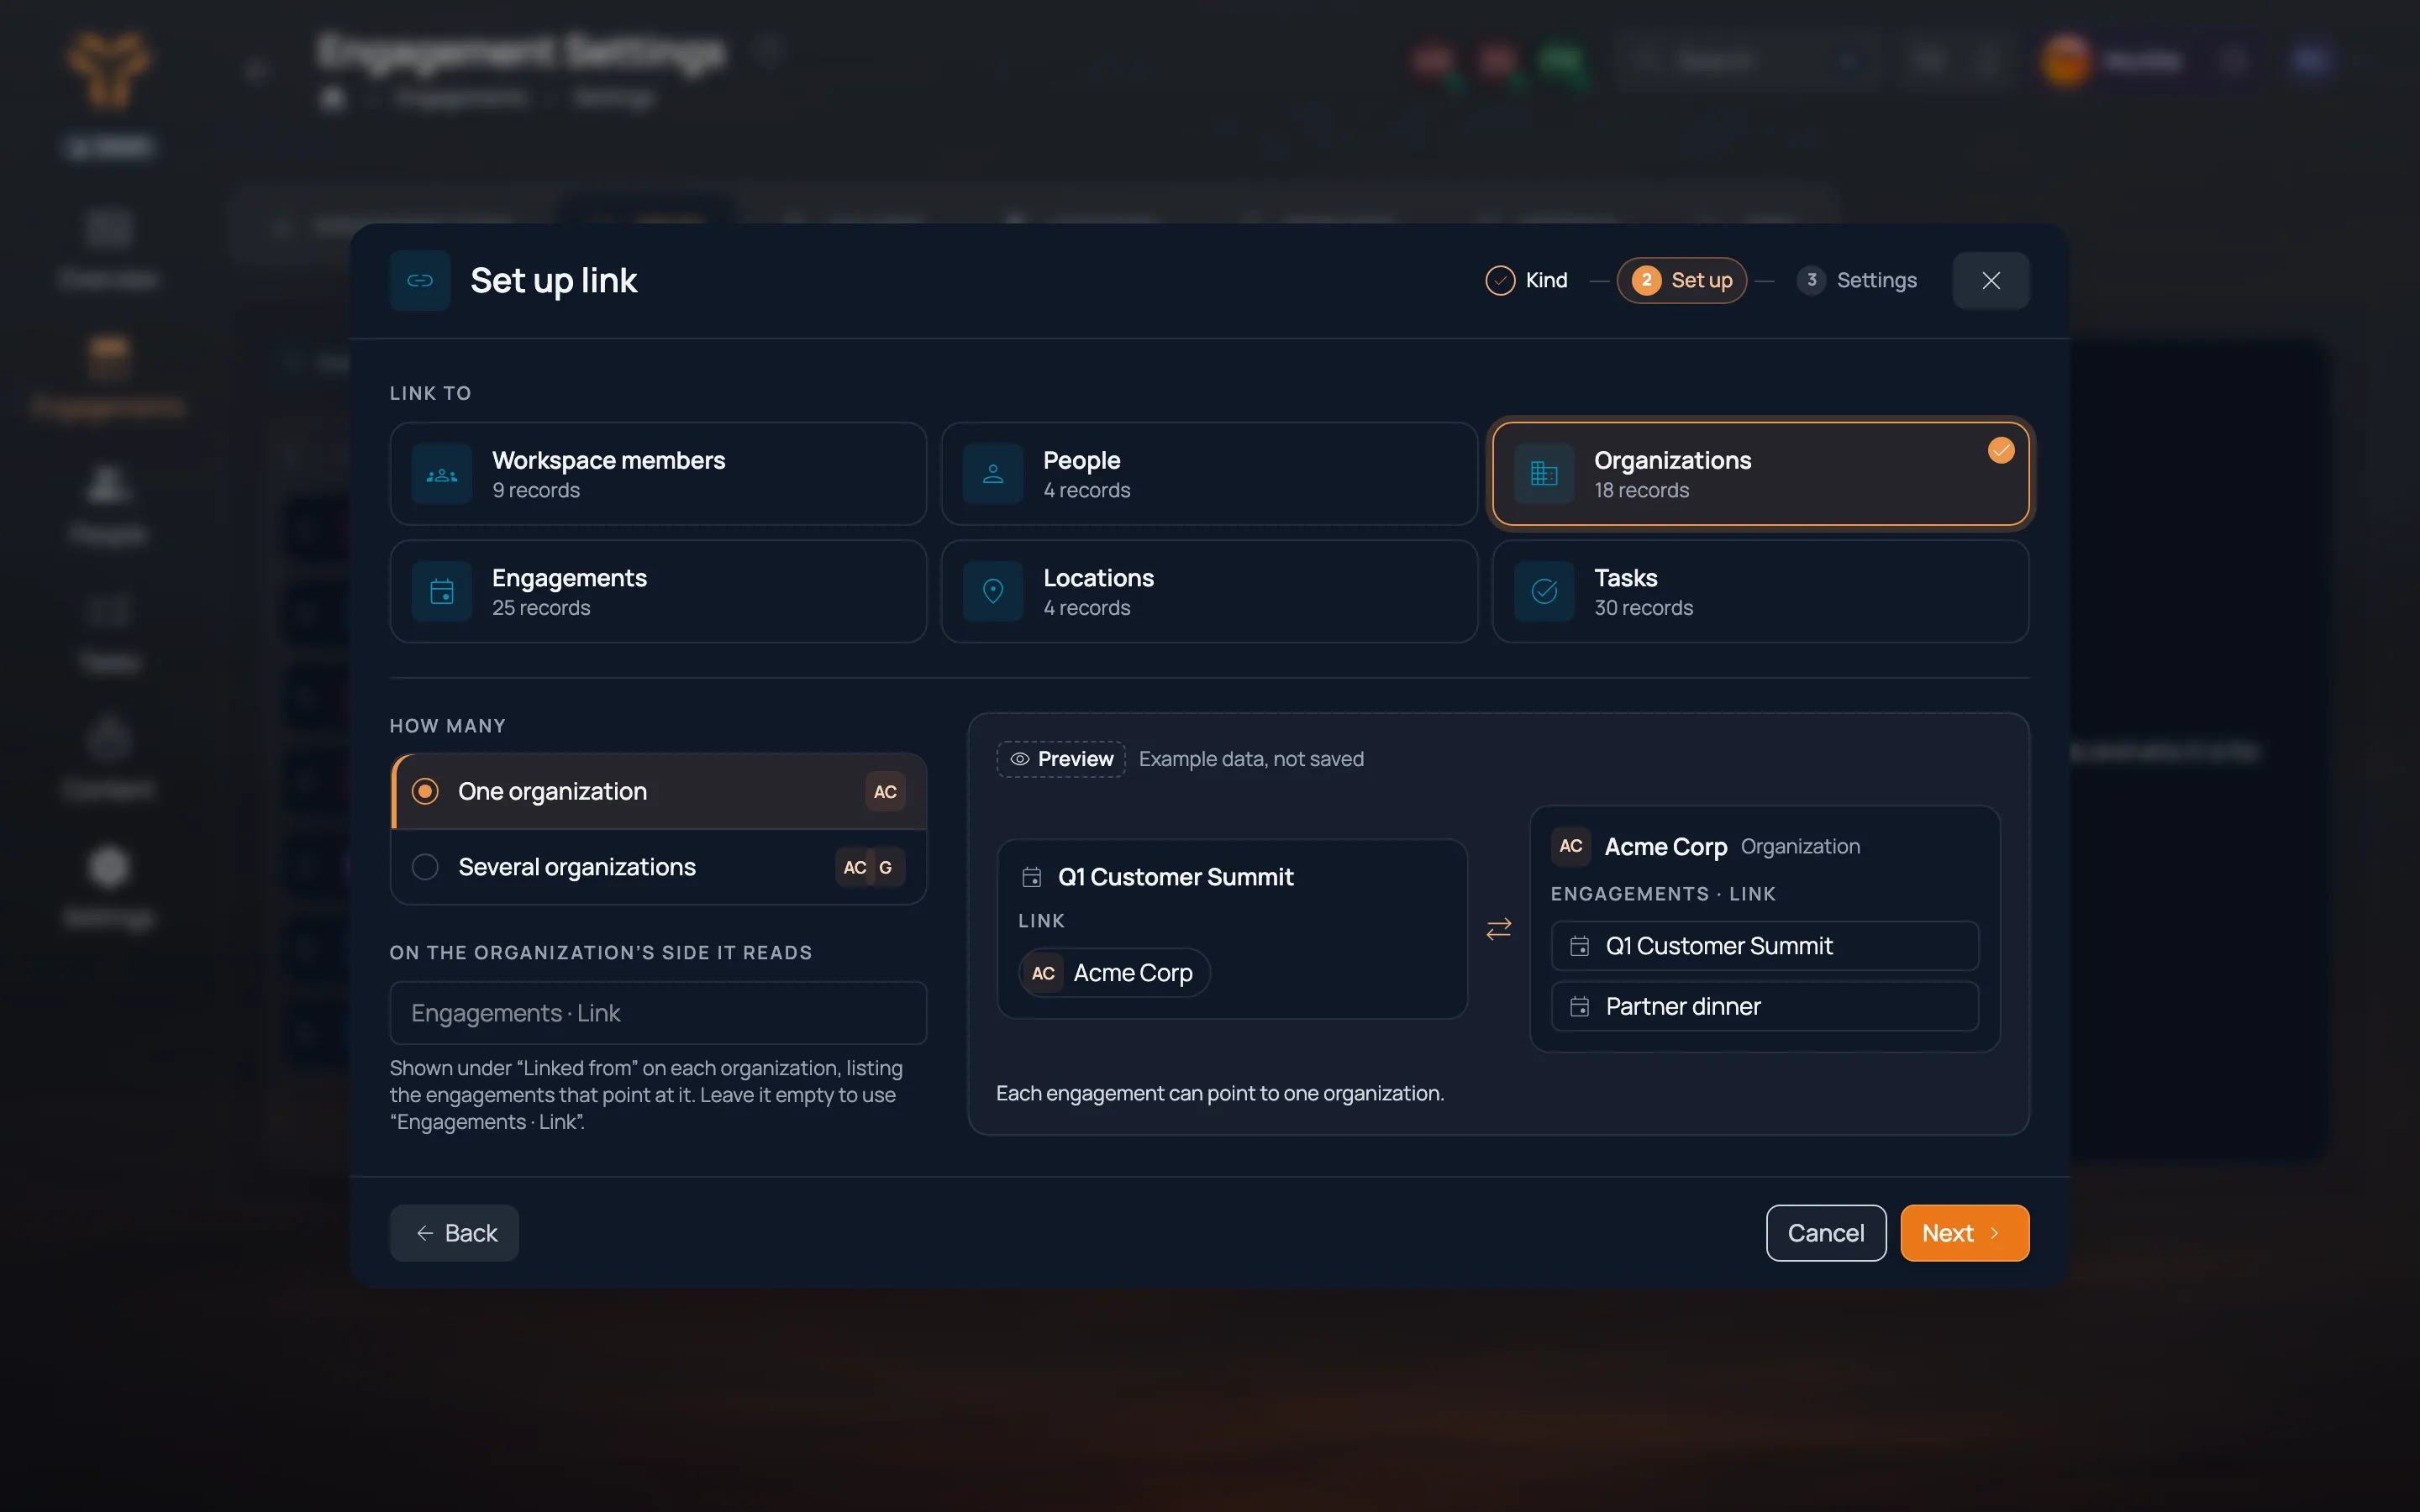Click the Set up step indicator

(x=1681, y=280)
